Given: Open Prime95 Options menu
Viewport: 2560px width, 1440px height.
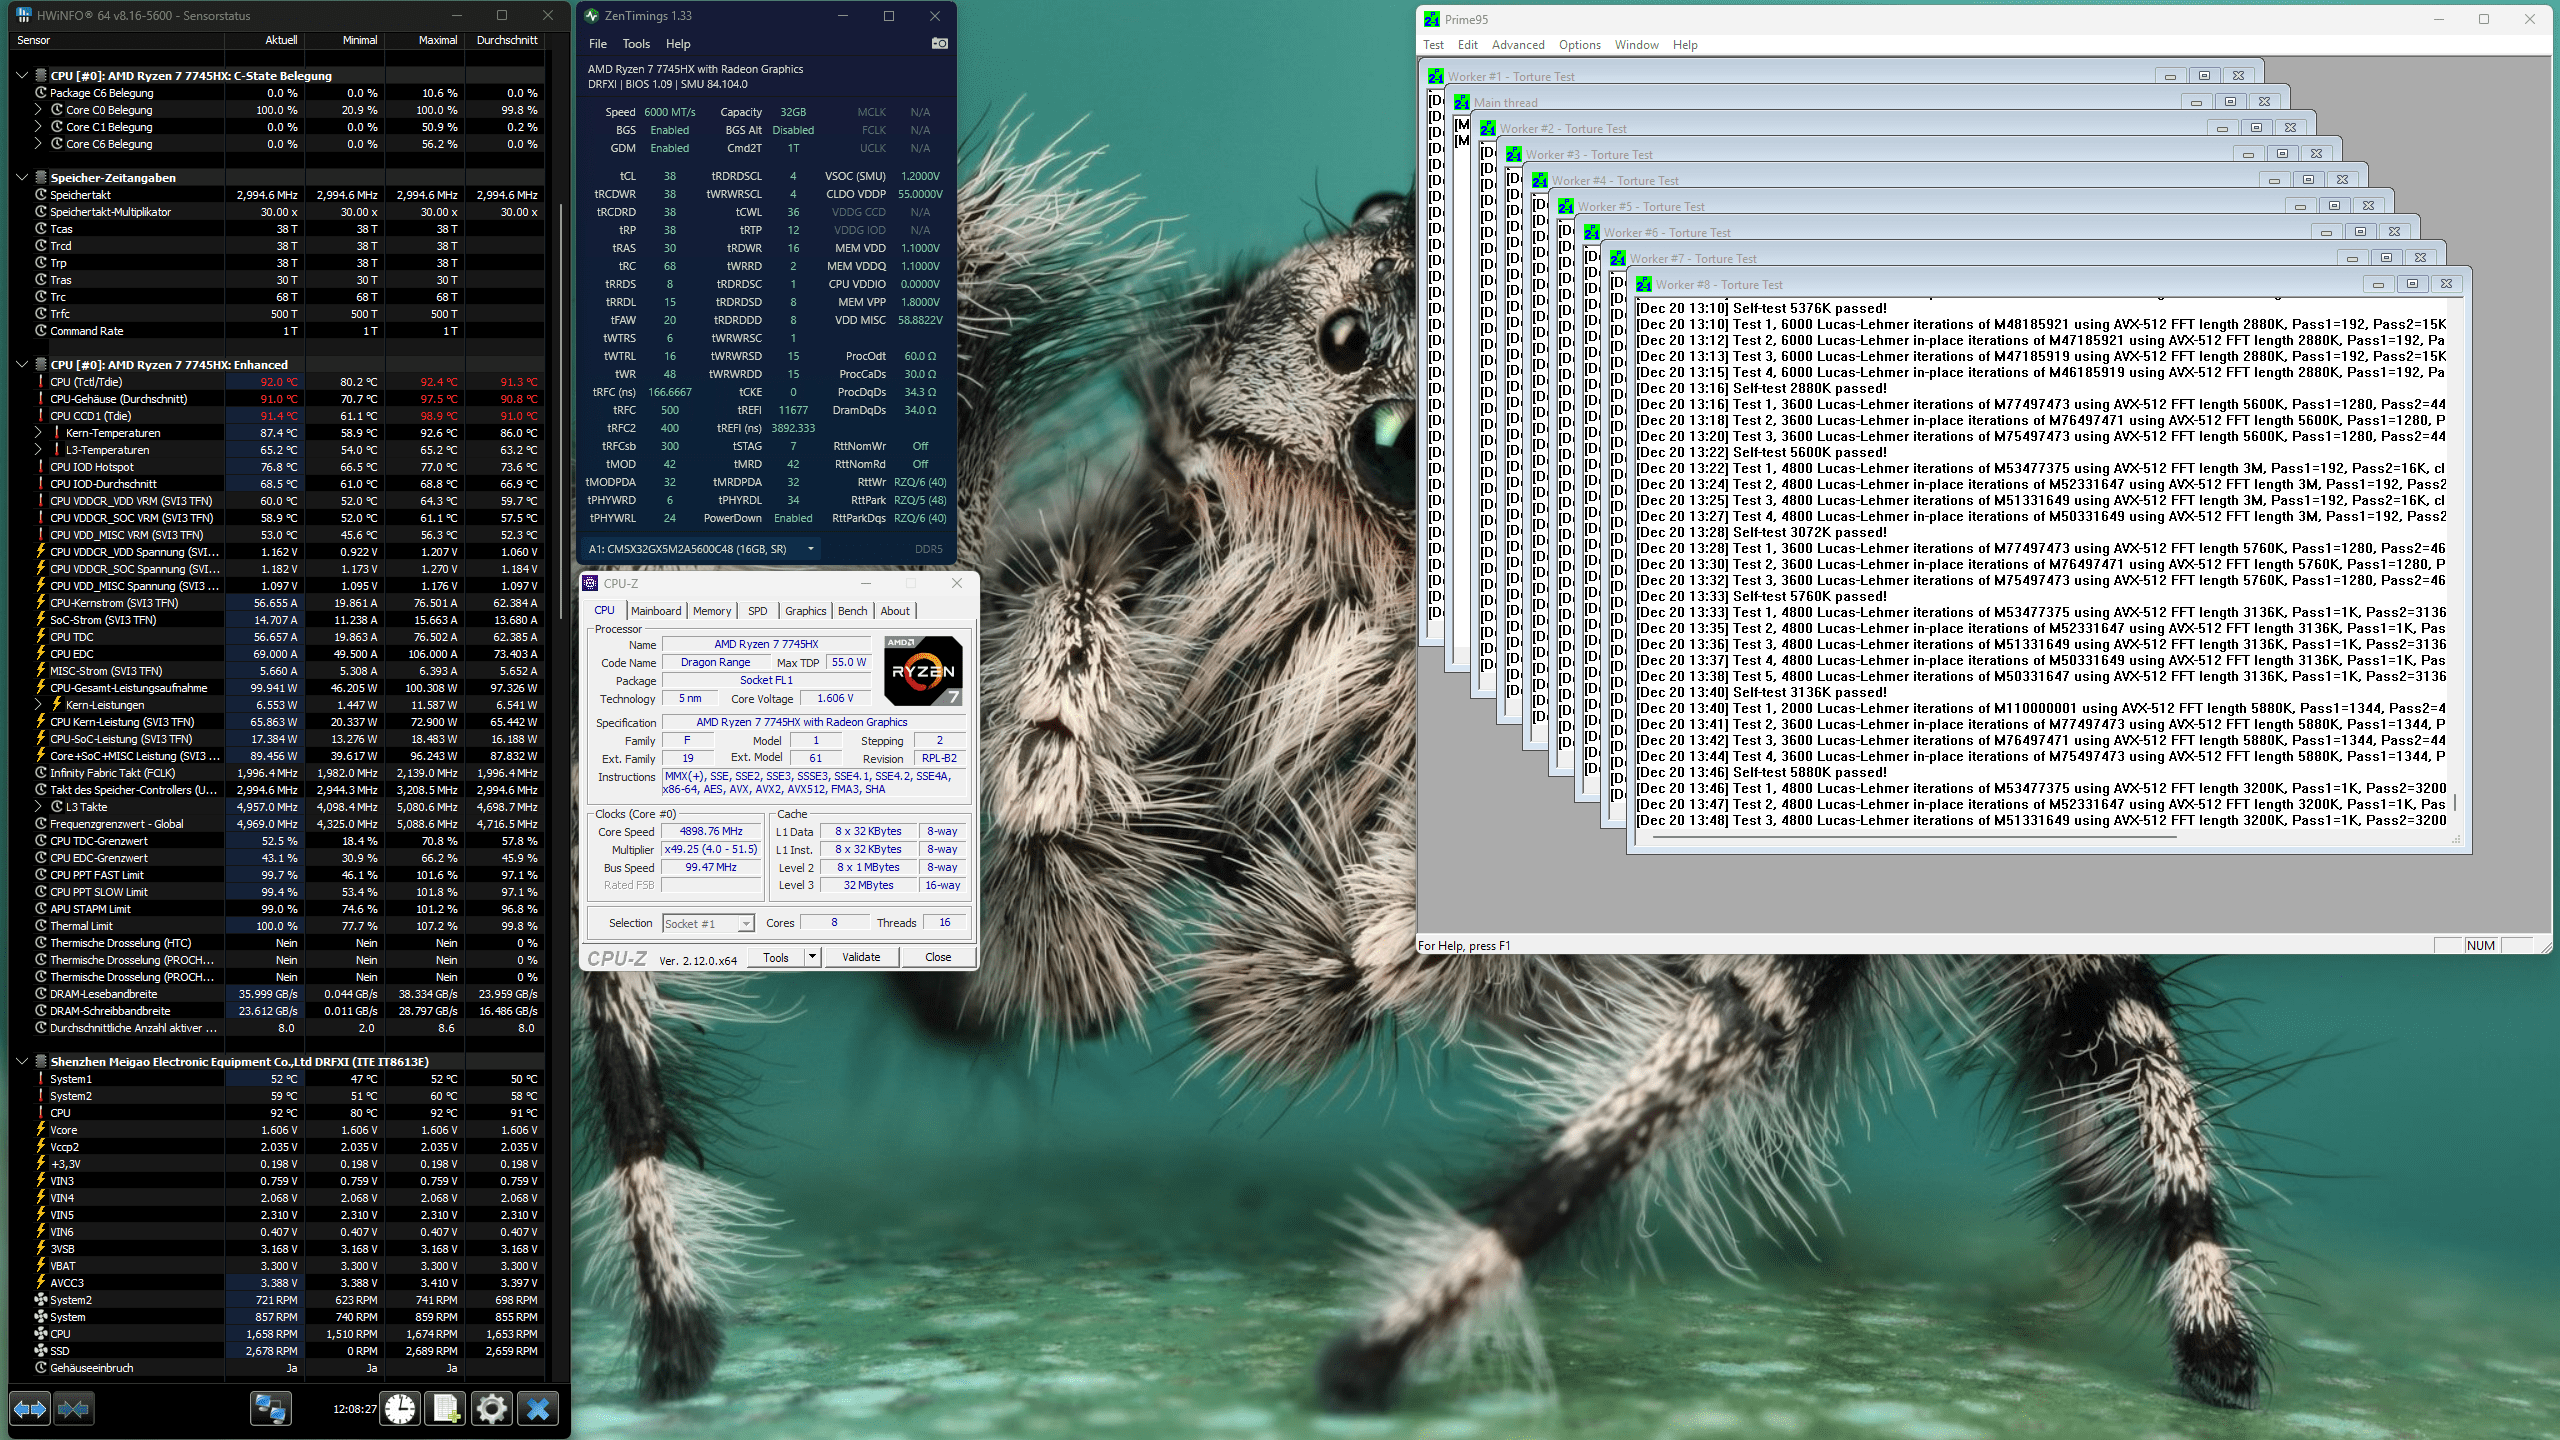Looking at the screenshot, I should click(1579, 45).
